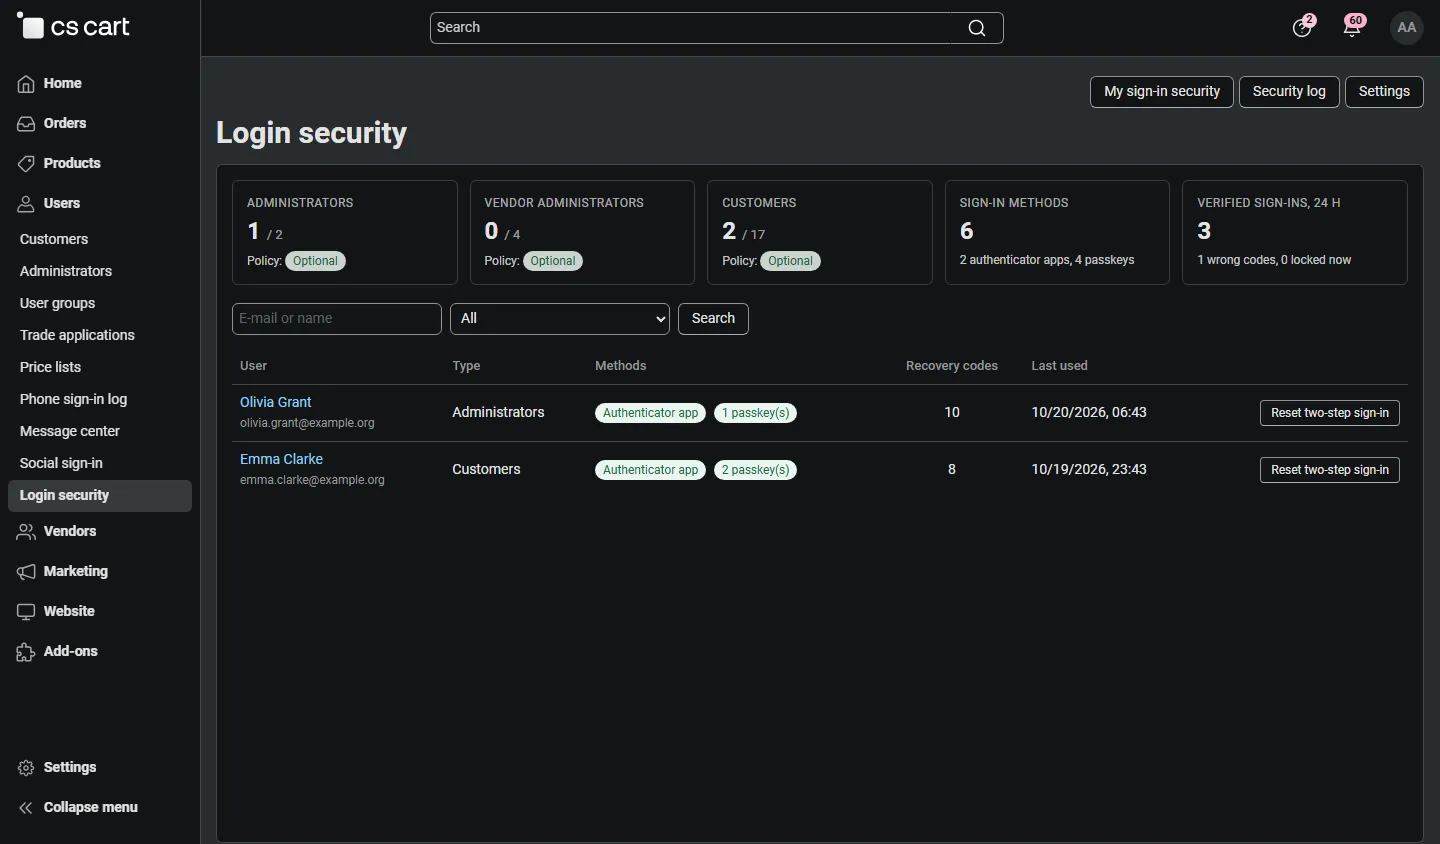Image resolution: width=1440 pixels, height=844 pixels.
Task: Click the Marketing megaphone icon
Action: (x=26, y=572)
